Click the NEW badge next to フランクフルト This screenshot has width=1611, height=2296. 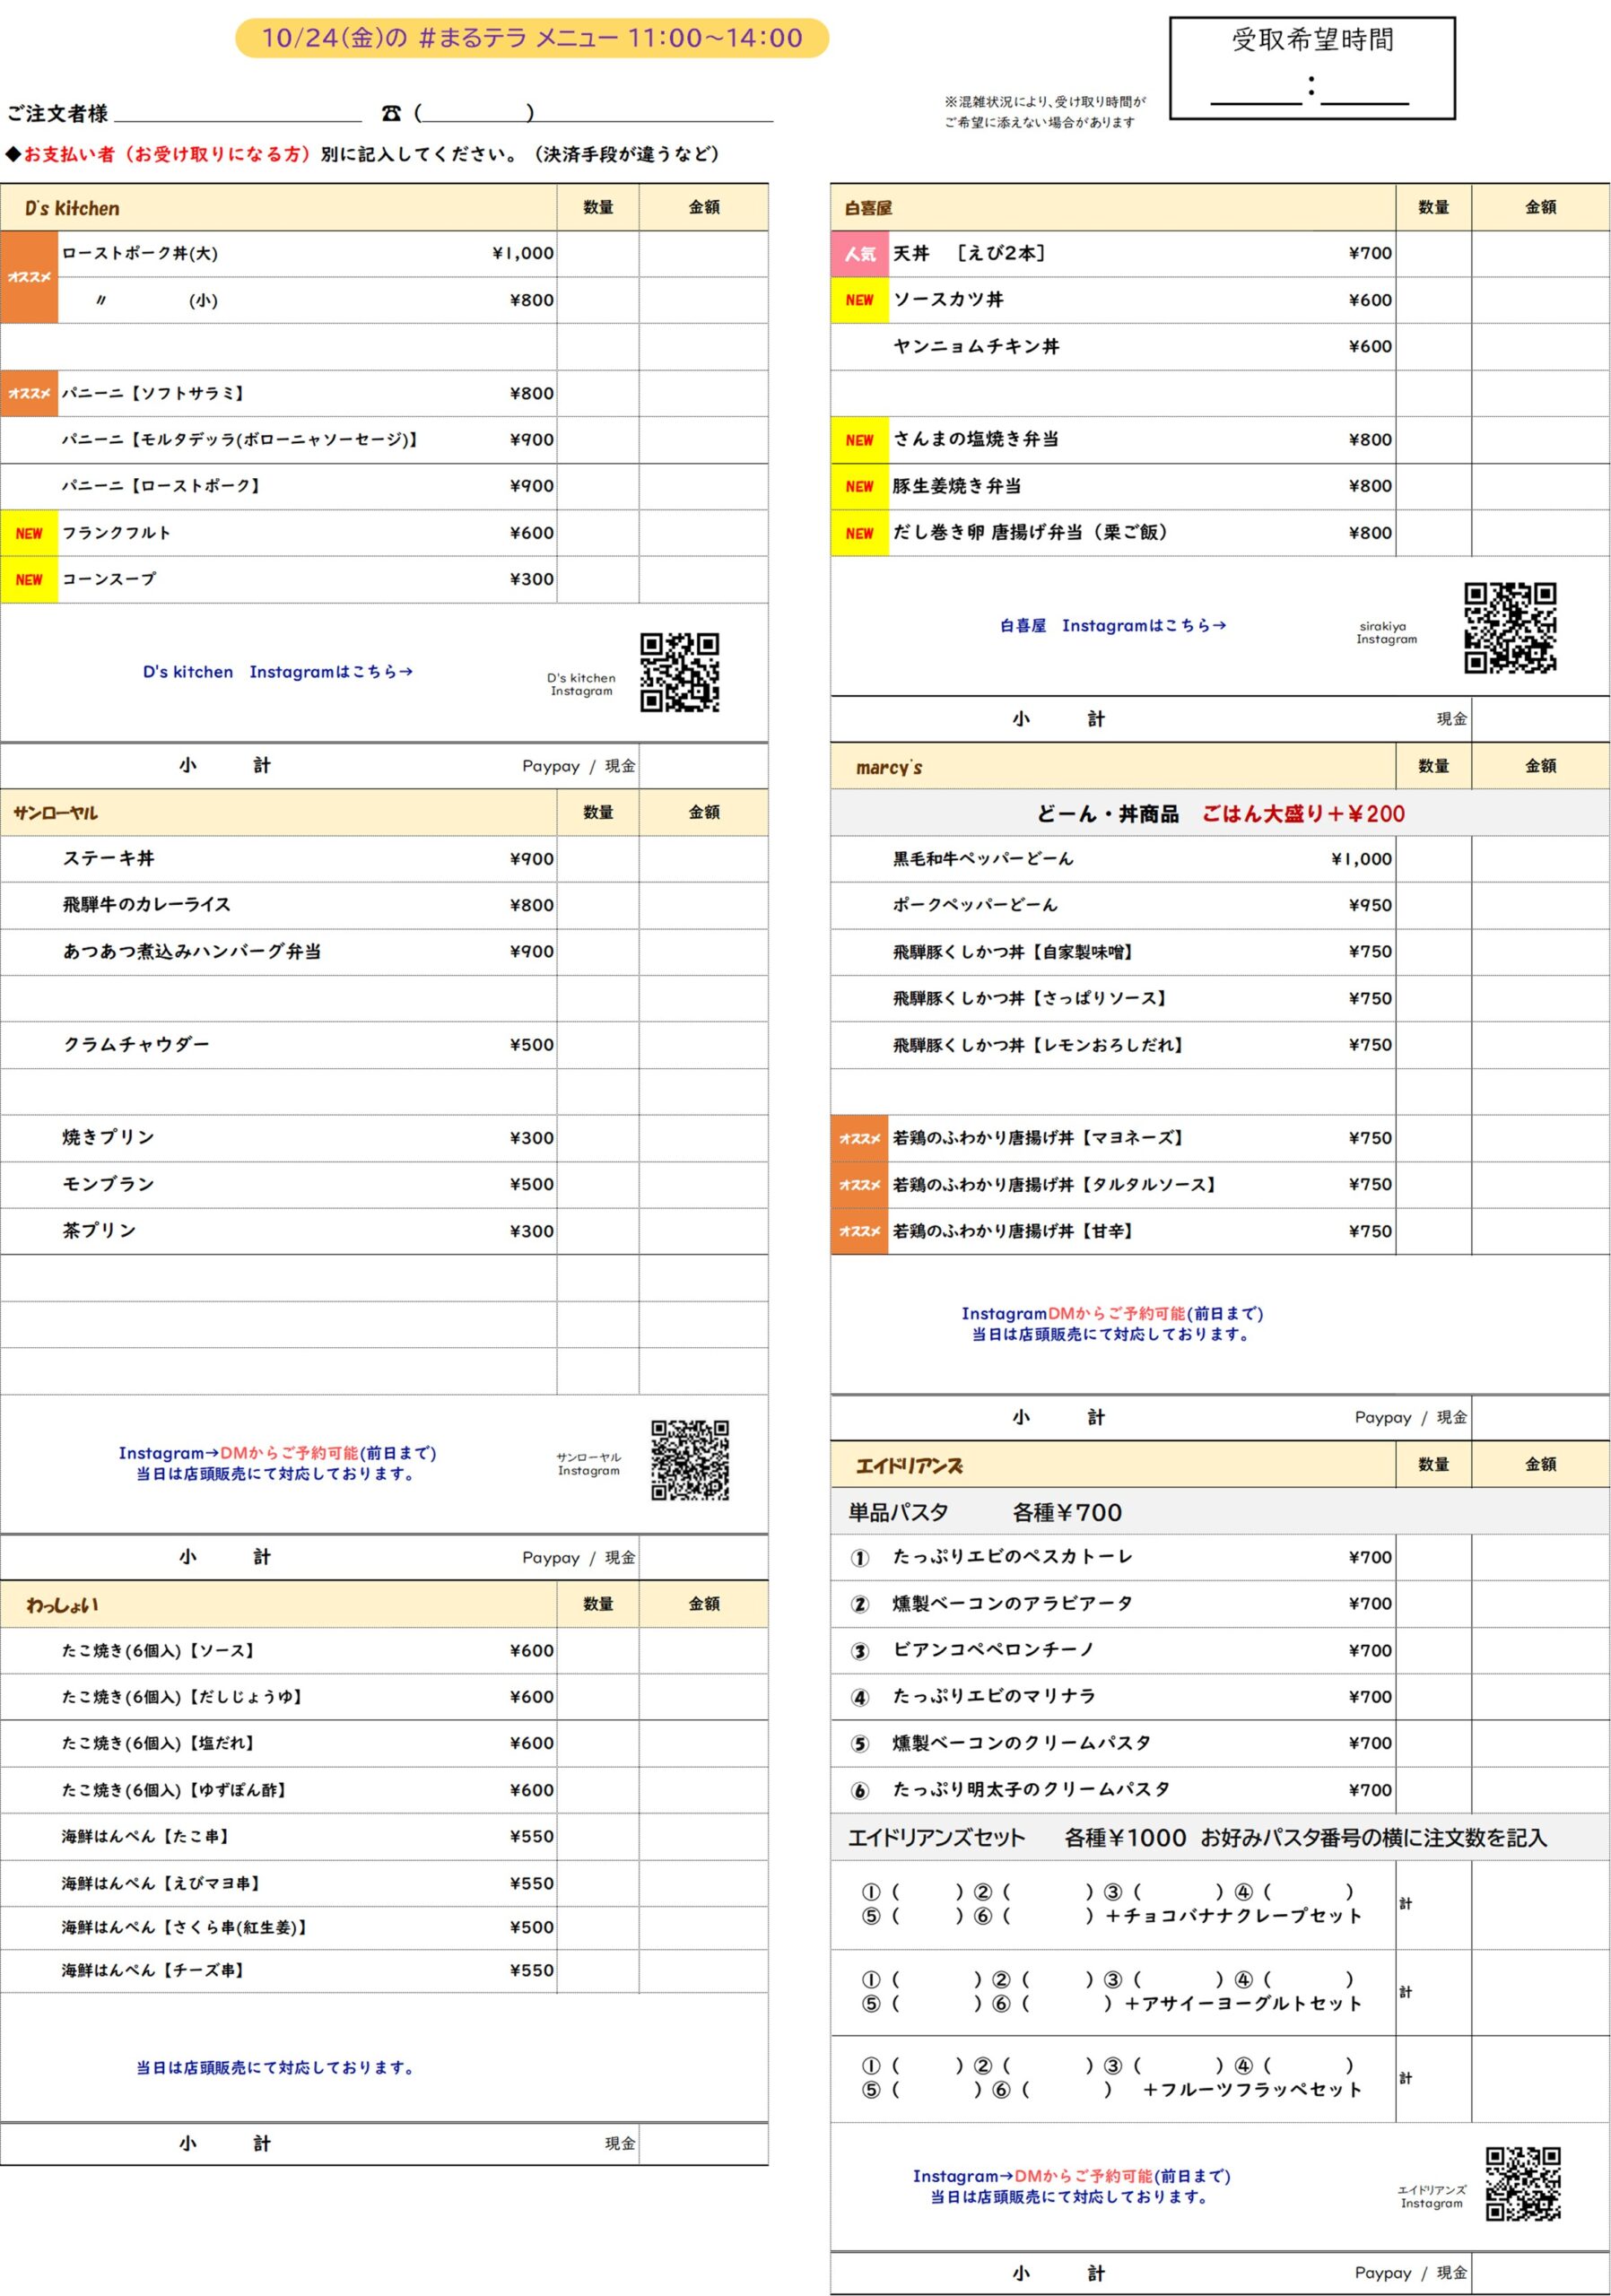tap(29, 533)
